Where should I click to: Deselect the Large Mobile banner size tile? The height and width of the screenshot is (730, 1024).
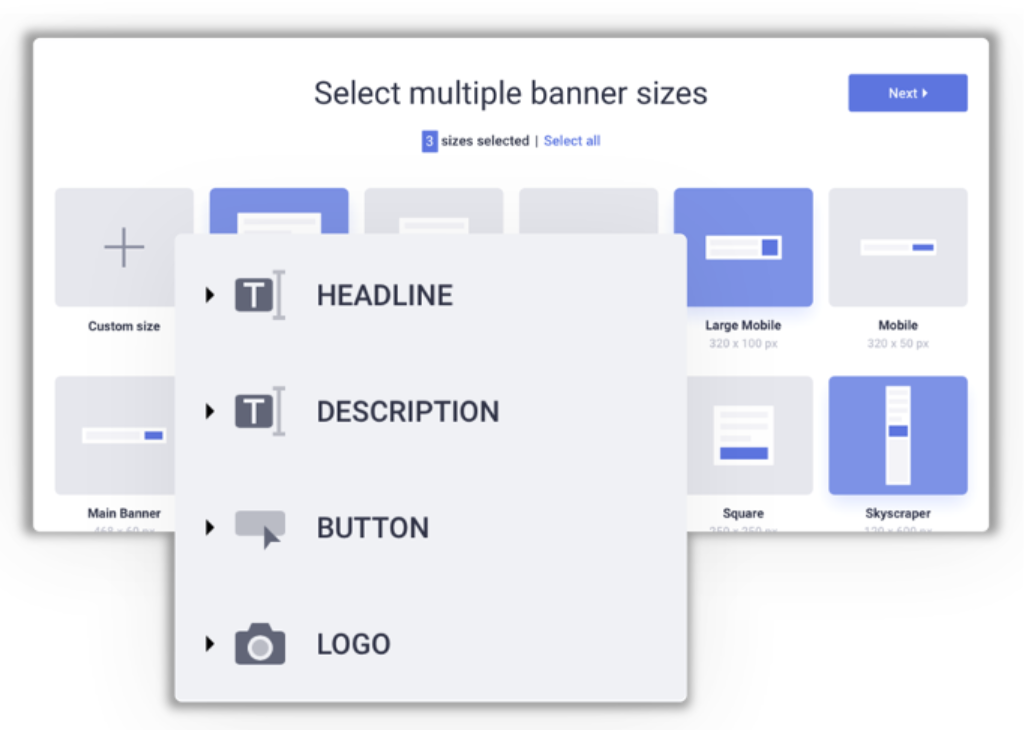coord(750,247)
